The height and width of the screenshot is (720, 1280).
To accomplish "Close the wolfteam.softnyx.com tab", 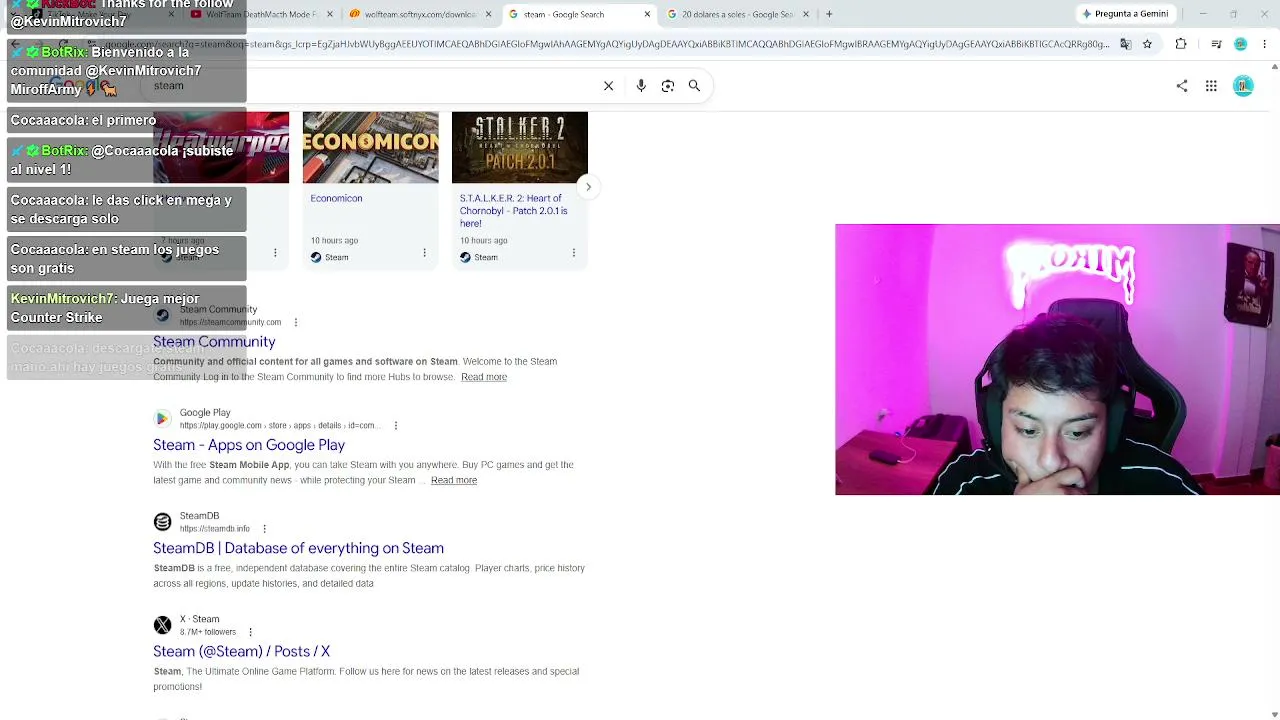I will (488, 14).
